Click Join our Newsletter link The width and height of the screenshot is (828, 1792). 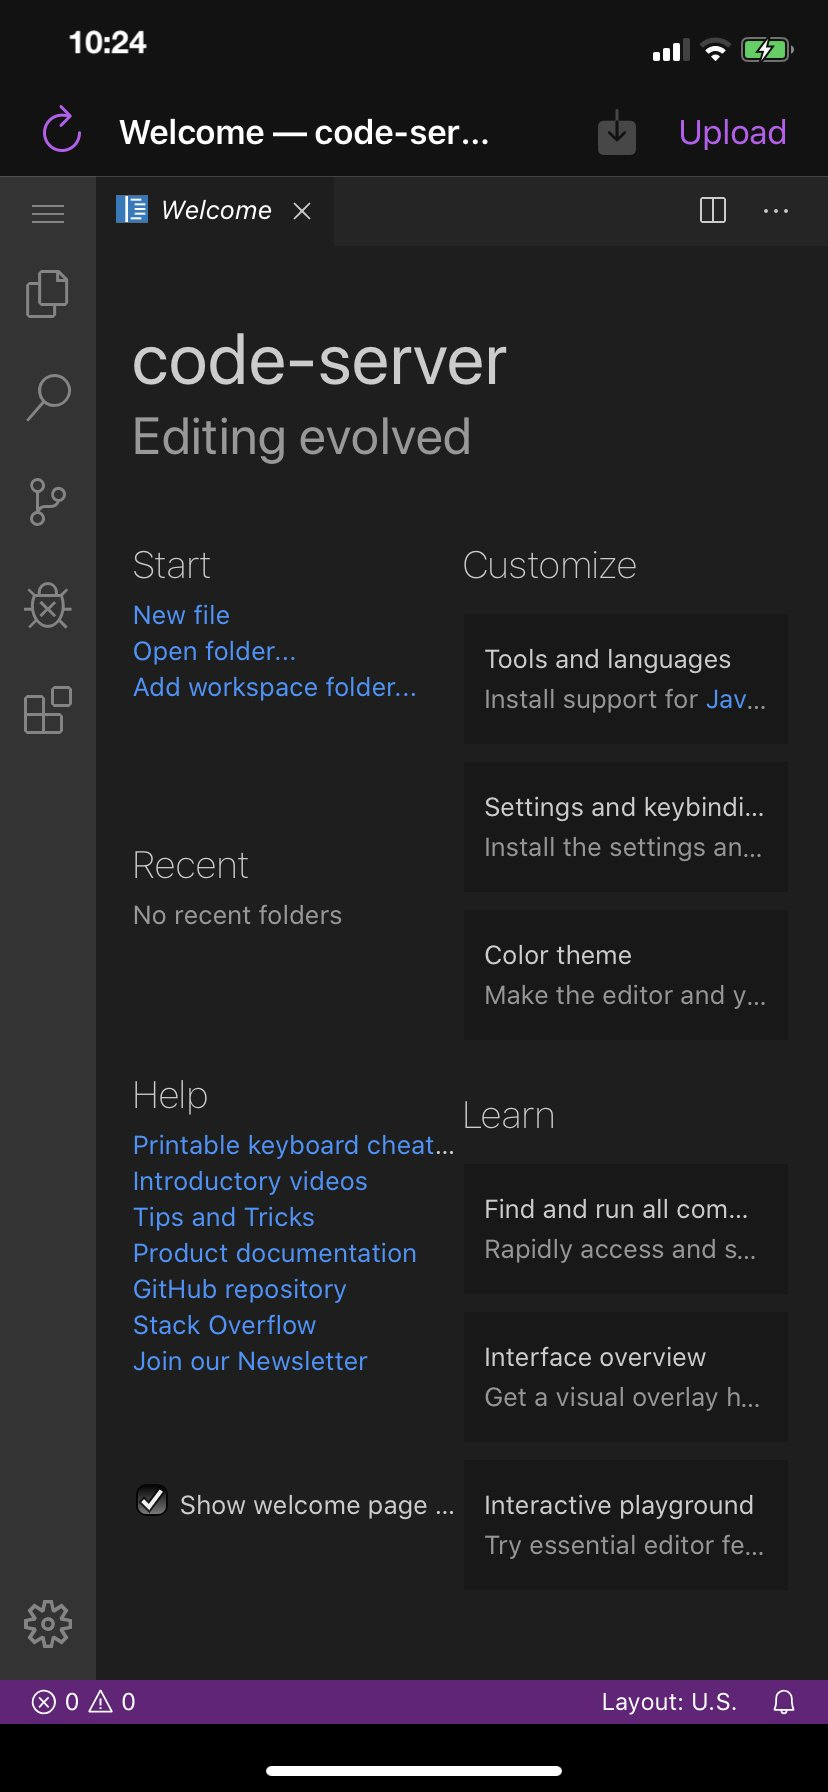tap(250, 1361)
